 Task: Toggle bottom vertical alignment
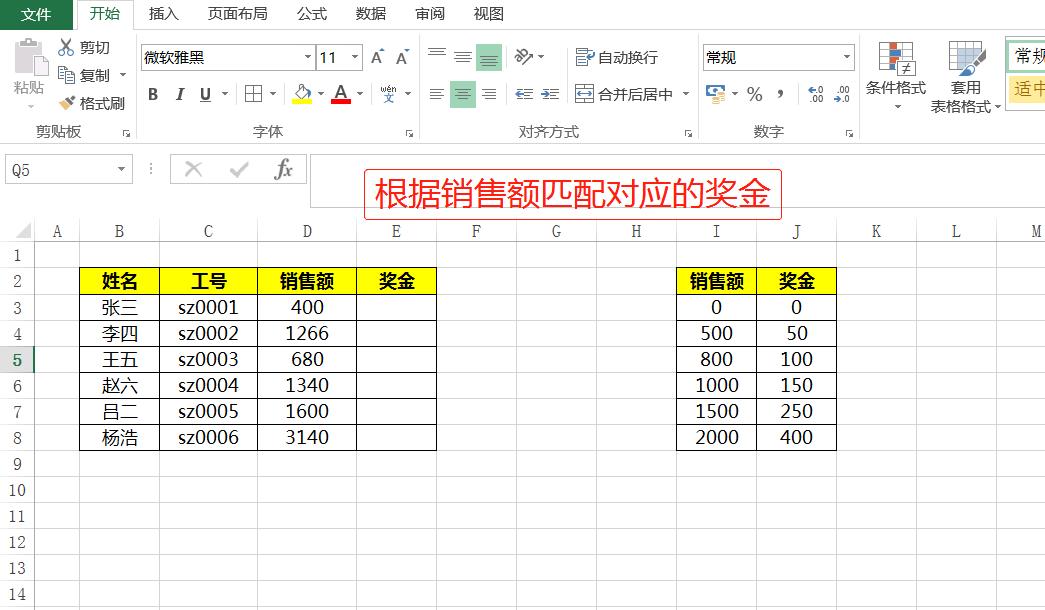click(489, 57)
